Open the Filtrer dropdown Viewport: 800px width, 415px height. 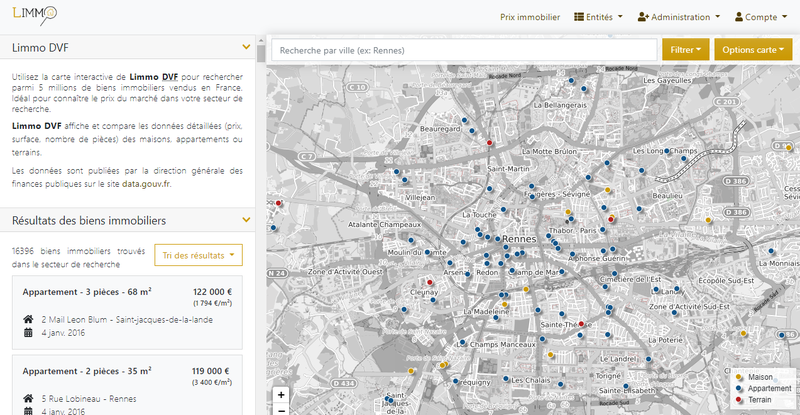pyautogui.click(x=686, y=50)
